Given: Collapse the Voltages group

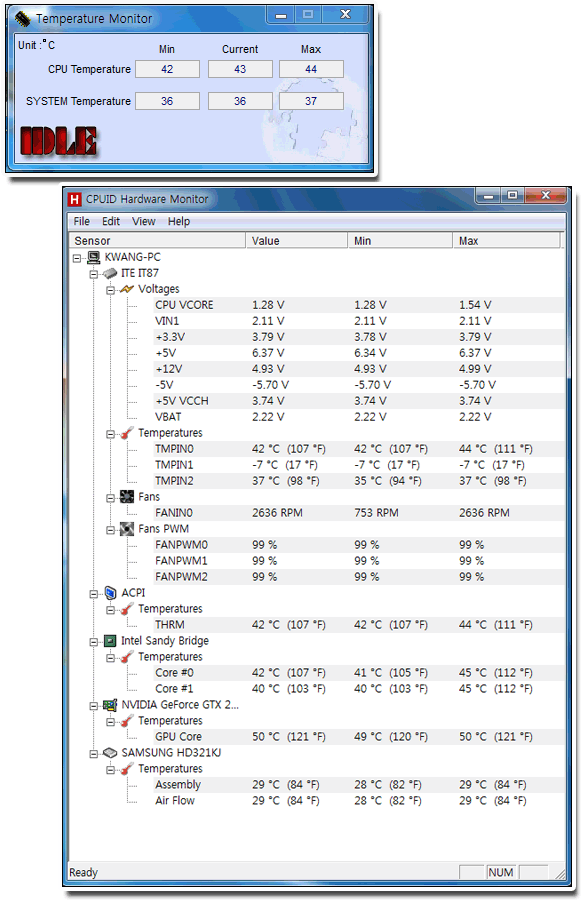Looking at the screenshot, I should pyautogui.click(x=110, y=290).
